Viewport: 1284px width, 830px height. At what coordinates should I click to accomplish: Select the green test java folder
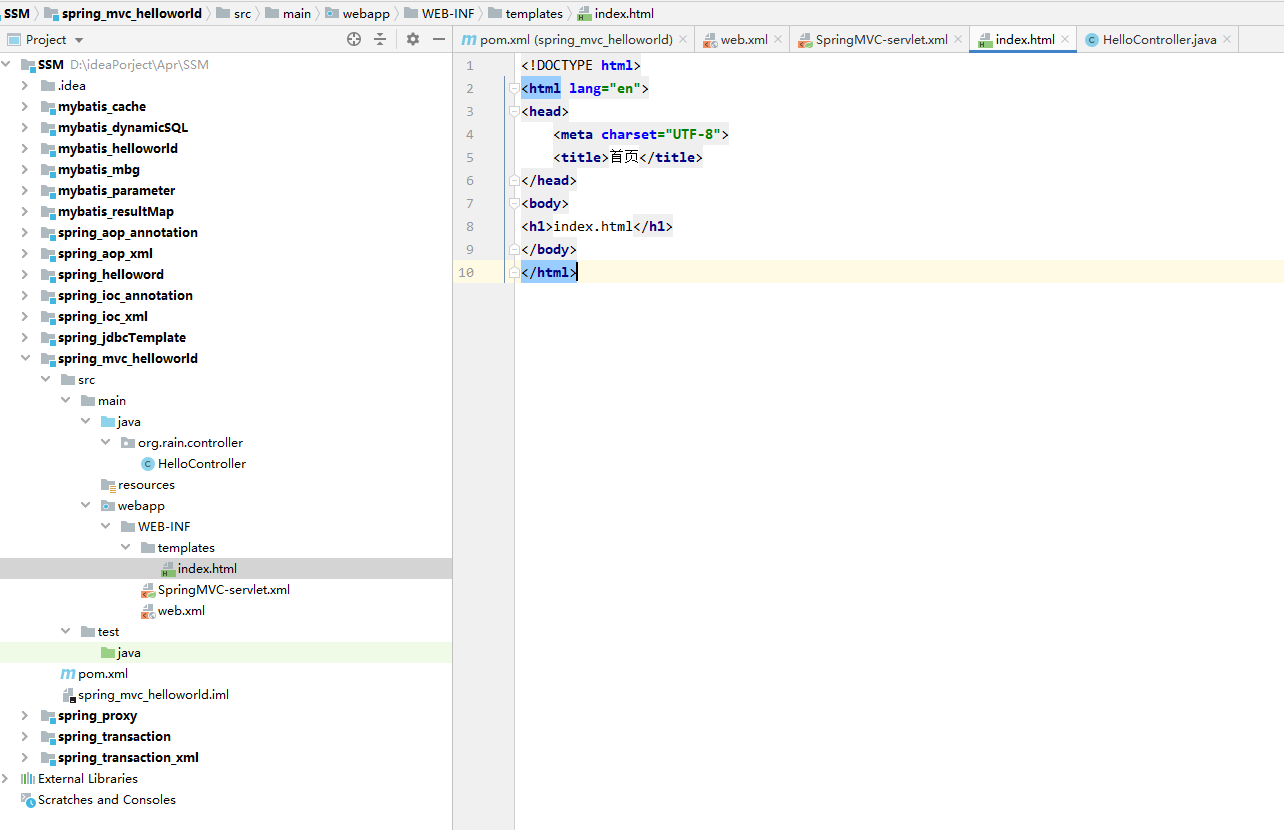click(x=129, y=652)
